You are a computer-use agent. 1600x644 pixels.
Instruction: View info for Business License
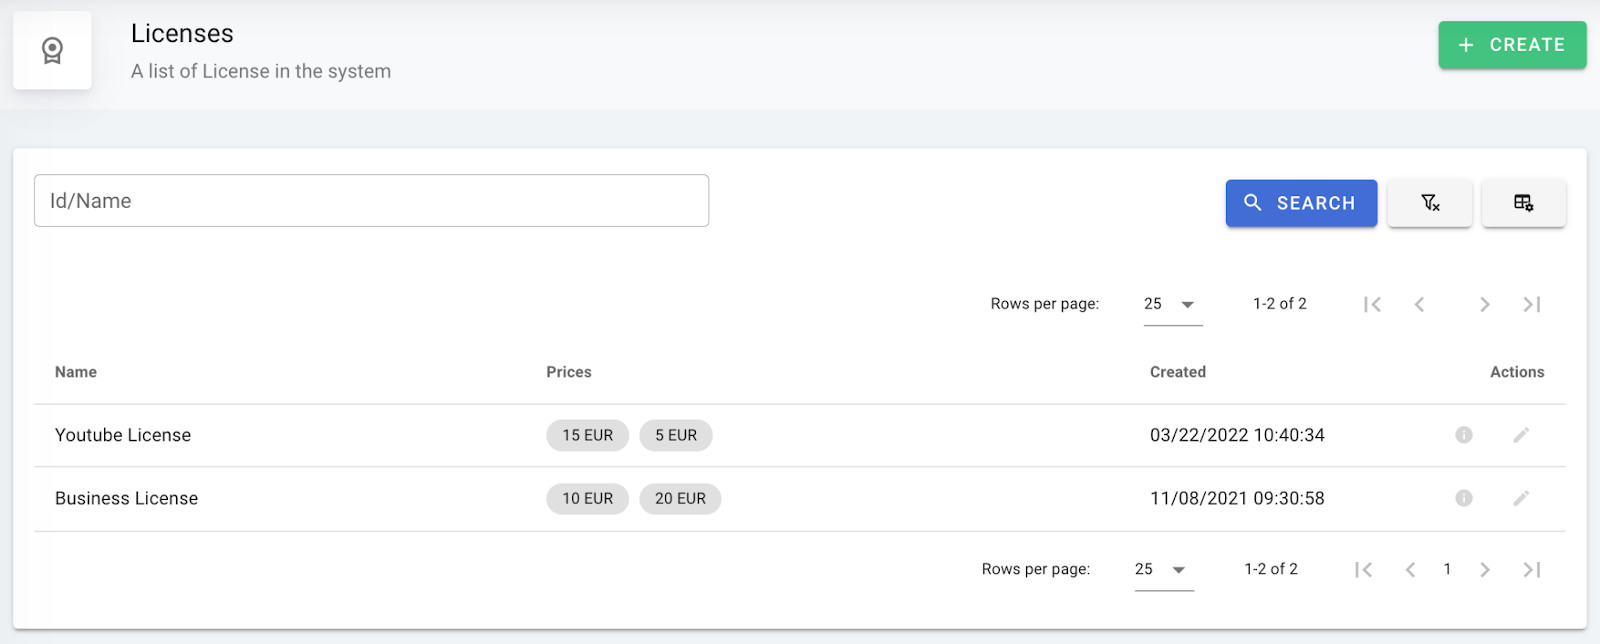point(1464,498)
